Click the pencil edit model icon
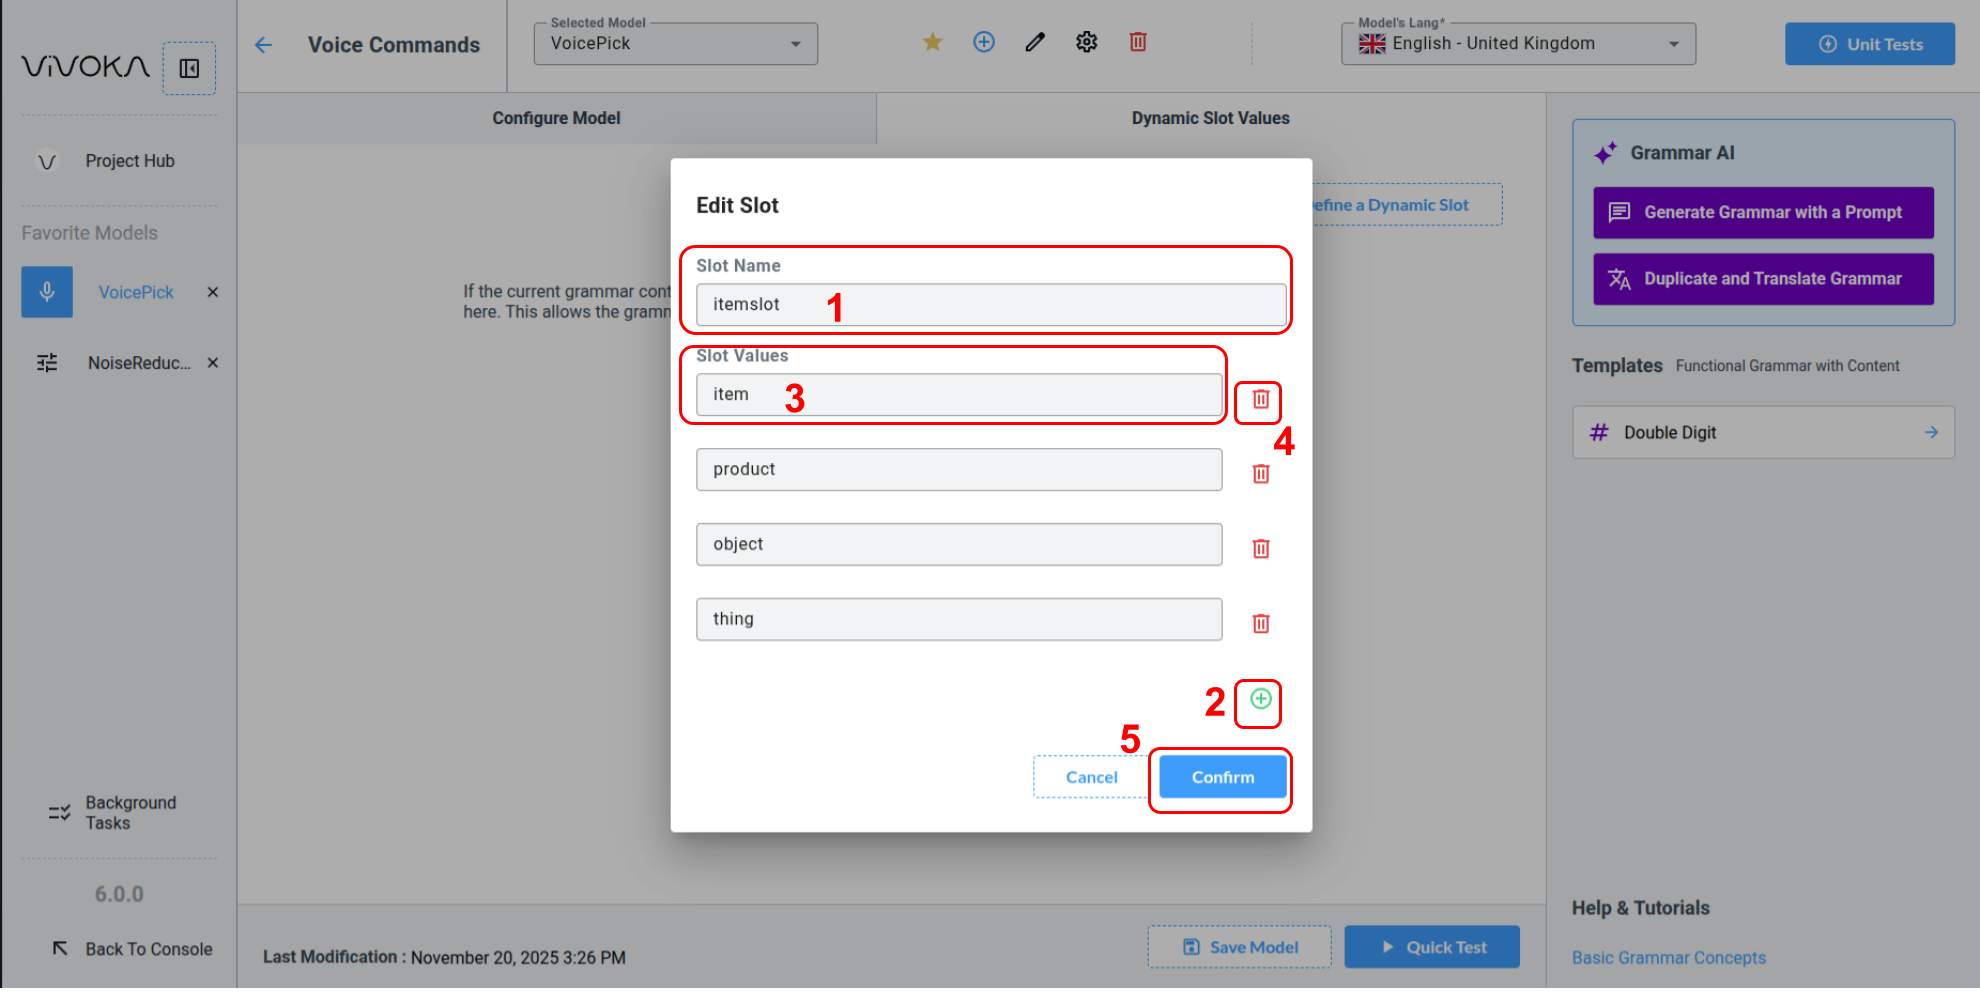Image resolution: width=1980 pixels, height=992 pixels. 1035,42
